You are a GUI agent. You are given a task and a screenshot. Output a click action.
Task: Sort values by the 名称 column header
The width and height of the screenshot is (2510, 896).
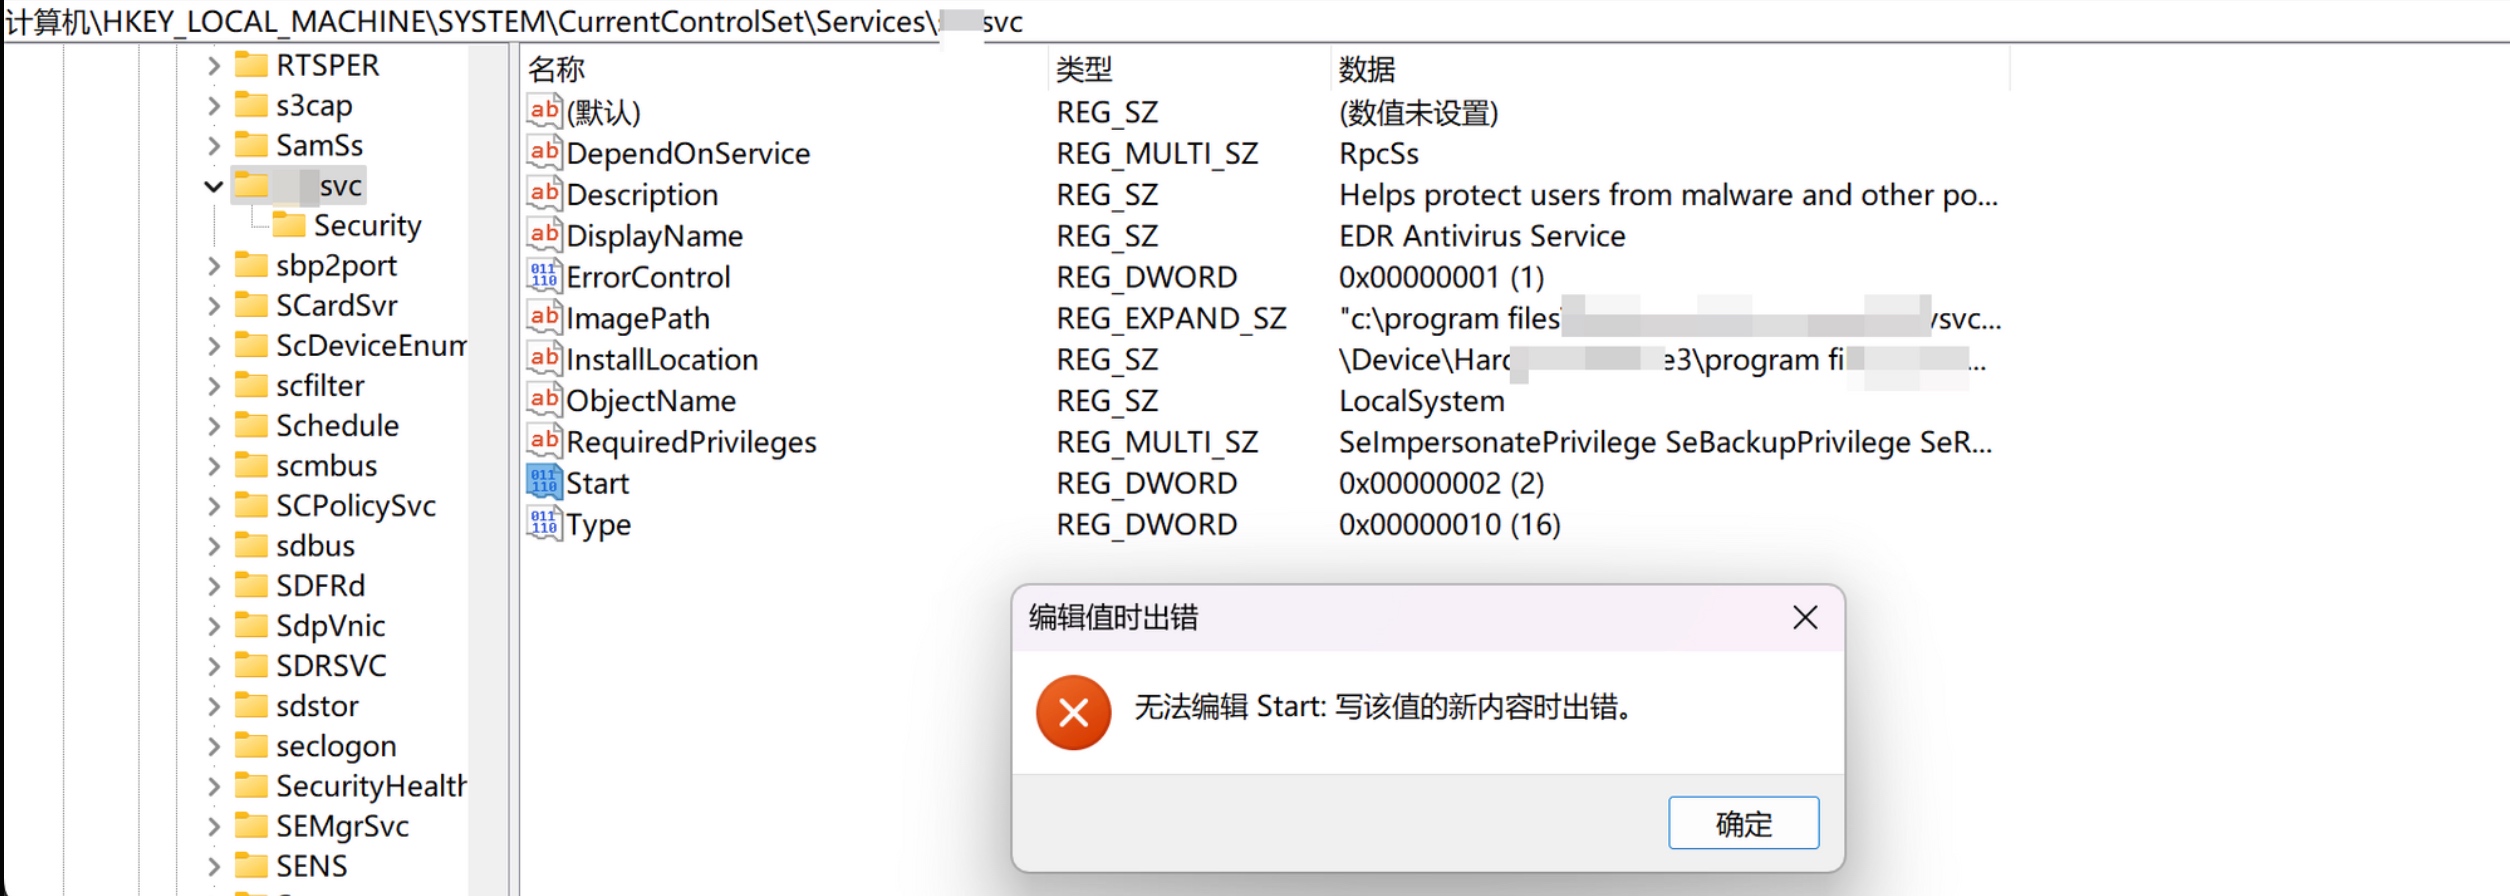click(556, 69)
